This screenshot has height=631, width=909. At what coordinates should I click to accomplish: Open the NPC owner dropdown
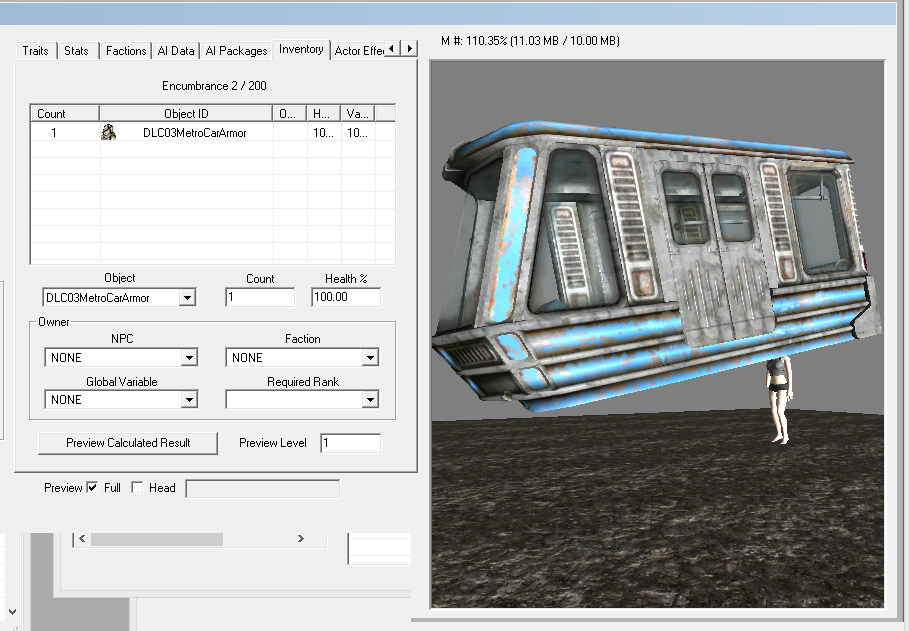click(x=188, y=357)
